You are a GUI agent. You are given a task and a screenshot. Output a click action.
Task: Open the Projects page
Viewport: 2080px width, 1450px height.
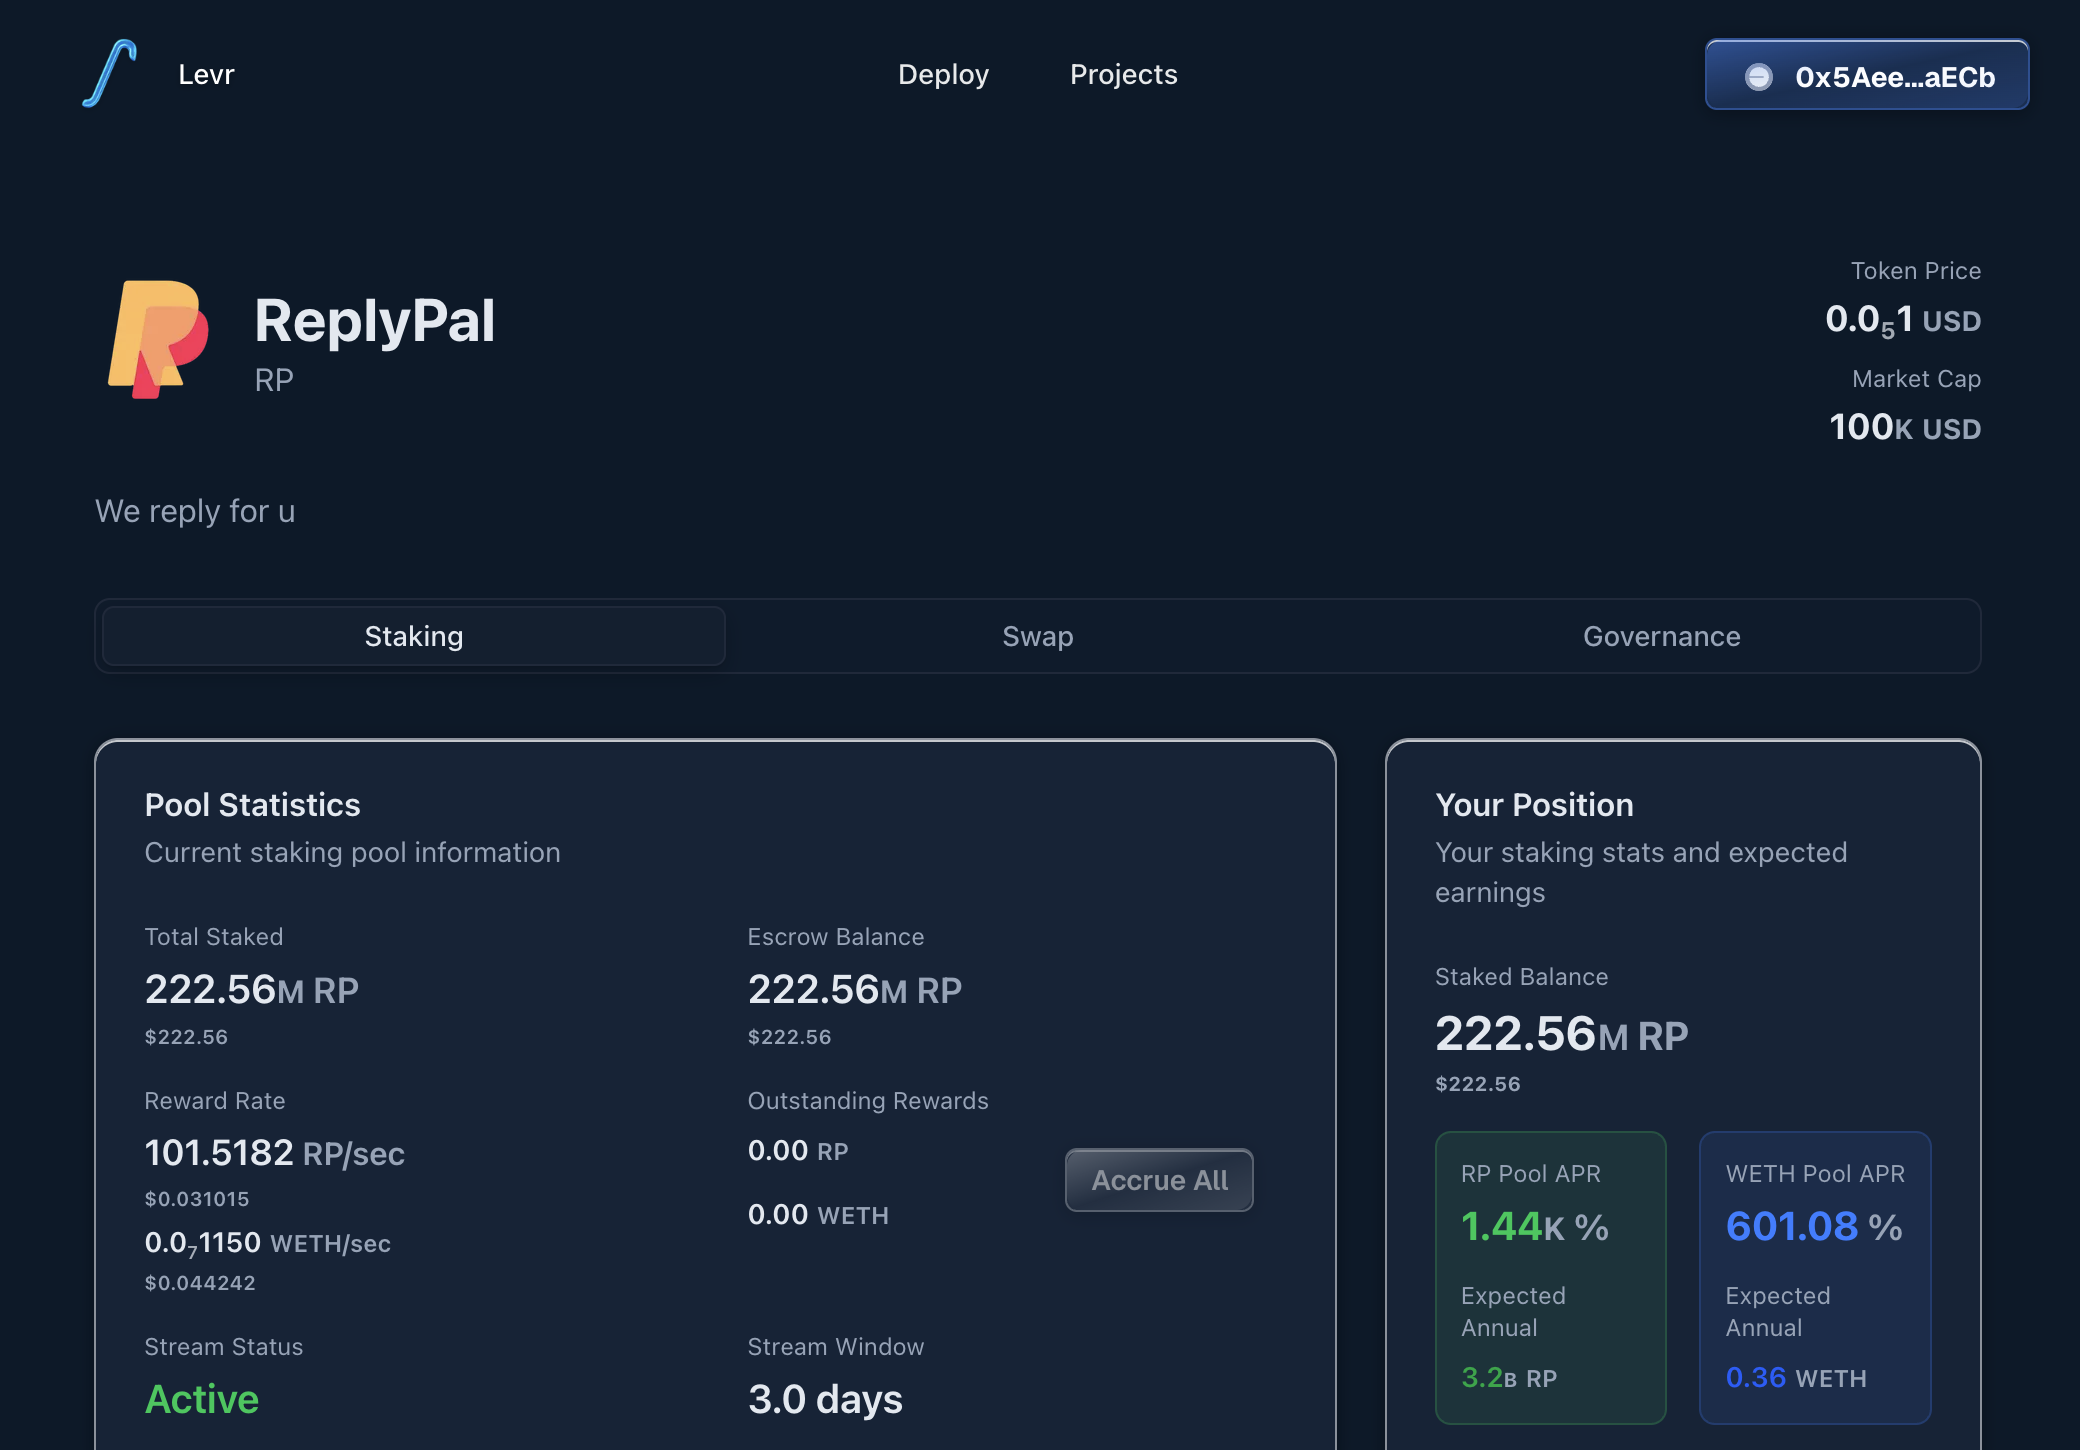[x=1123, y=74]
